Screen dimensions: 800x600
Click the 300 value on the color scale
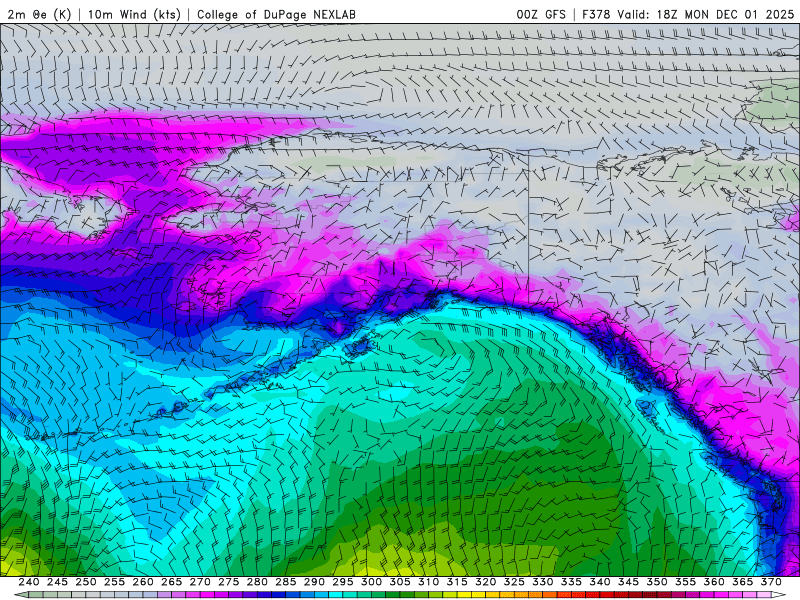pyautogui.click(x=371, y=582)
